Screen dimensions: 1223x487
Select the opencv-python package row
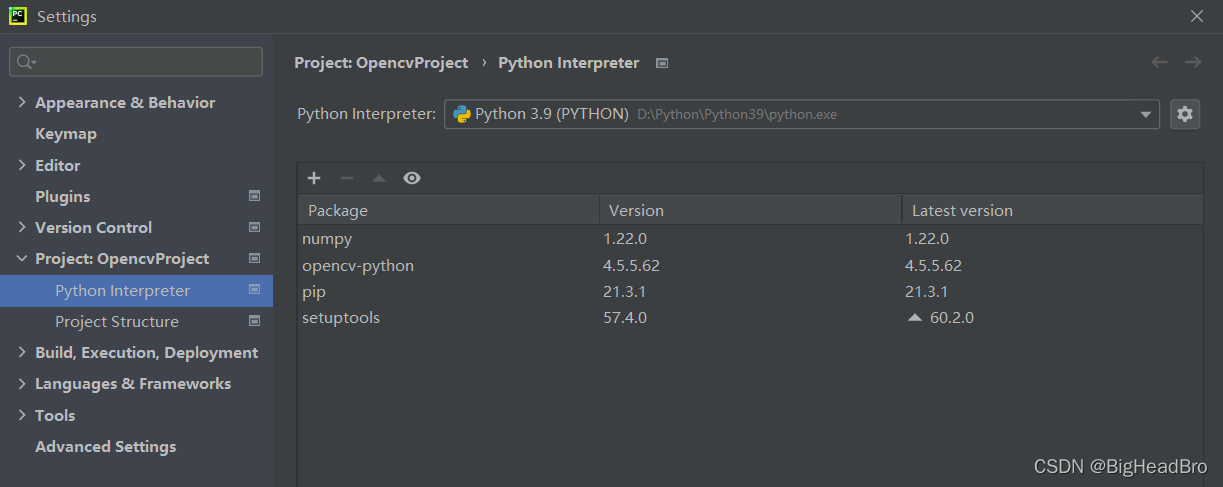(358, 266)
